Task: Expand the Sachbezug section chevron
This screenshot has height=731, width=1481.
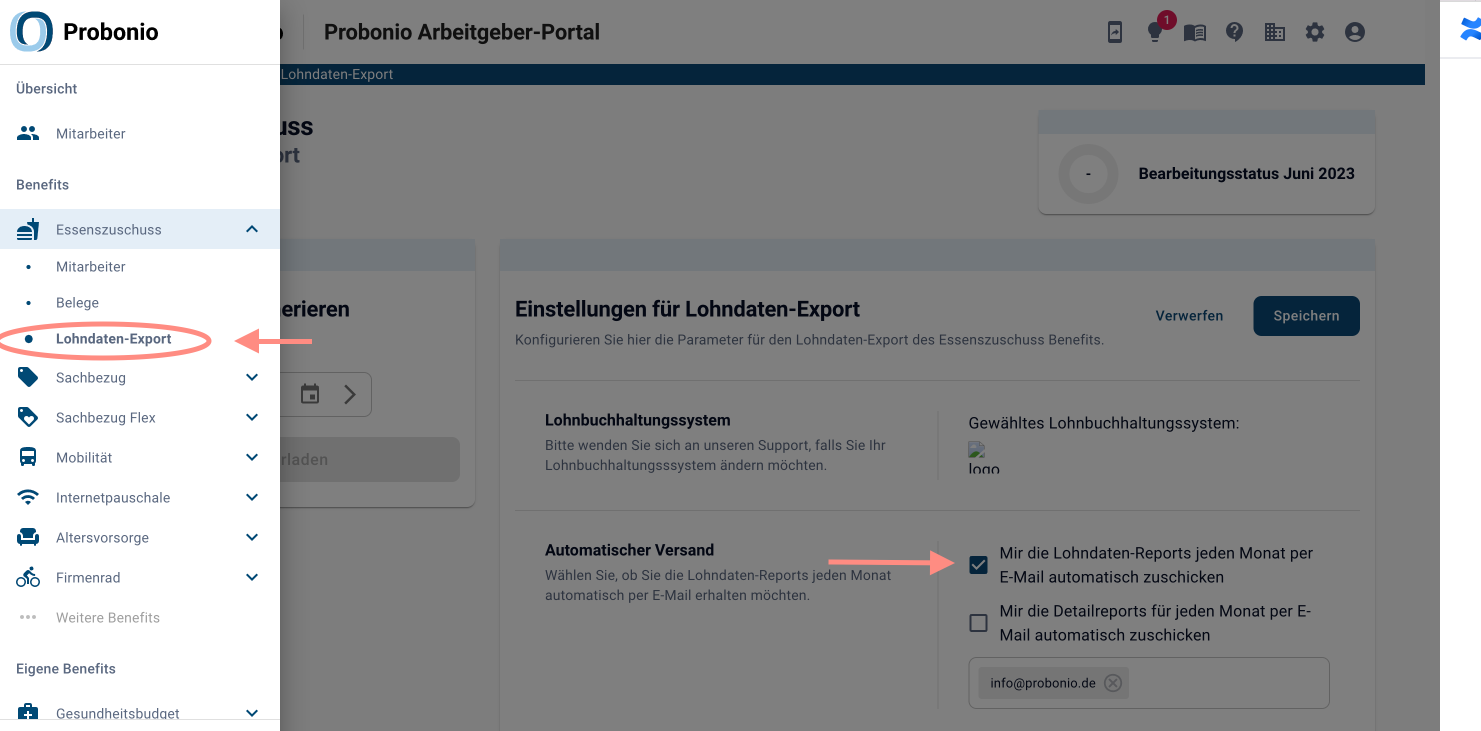Action: click(252, 377)
